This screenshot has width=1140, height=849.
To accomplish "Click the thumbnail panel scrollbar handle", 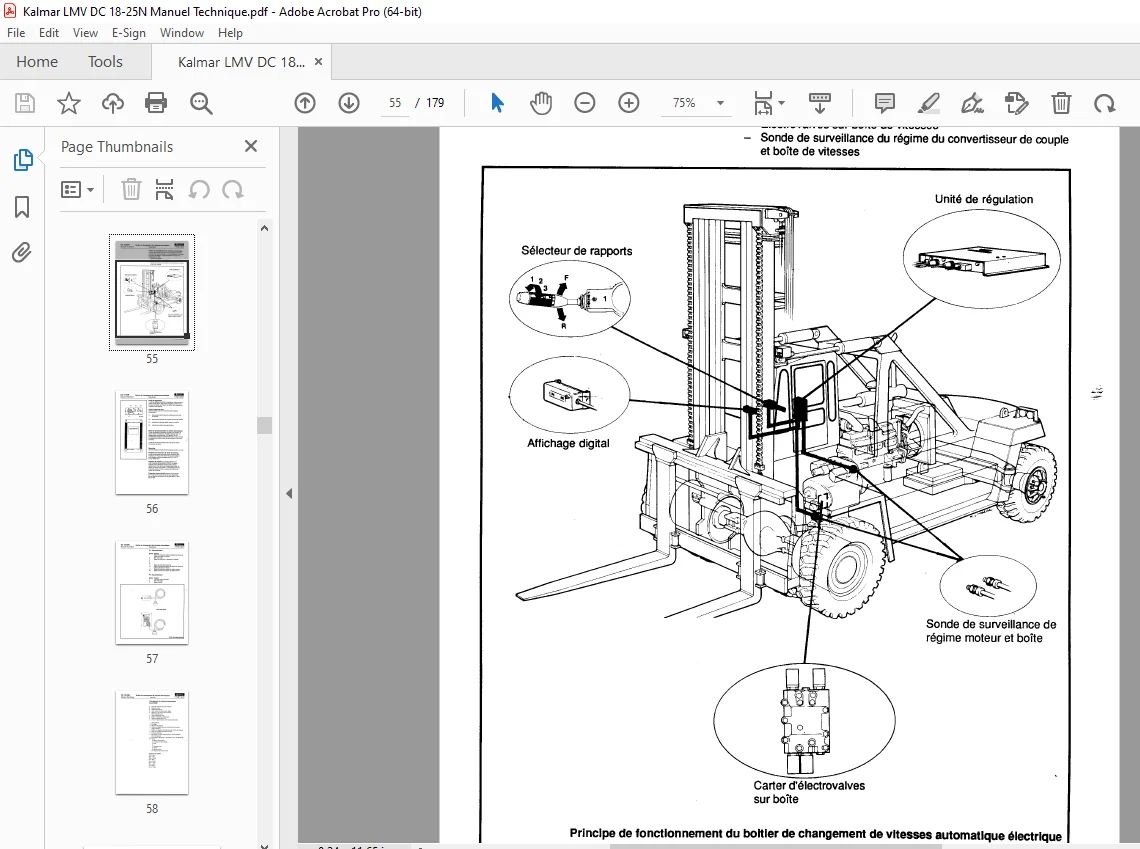I will (x=265, y=425).
